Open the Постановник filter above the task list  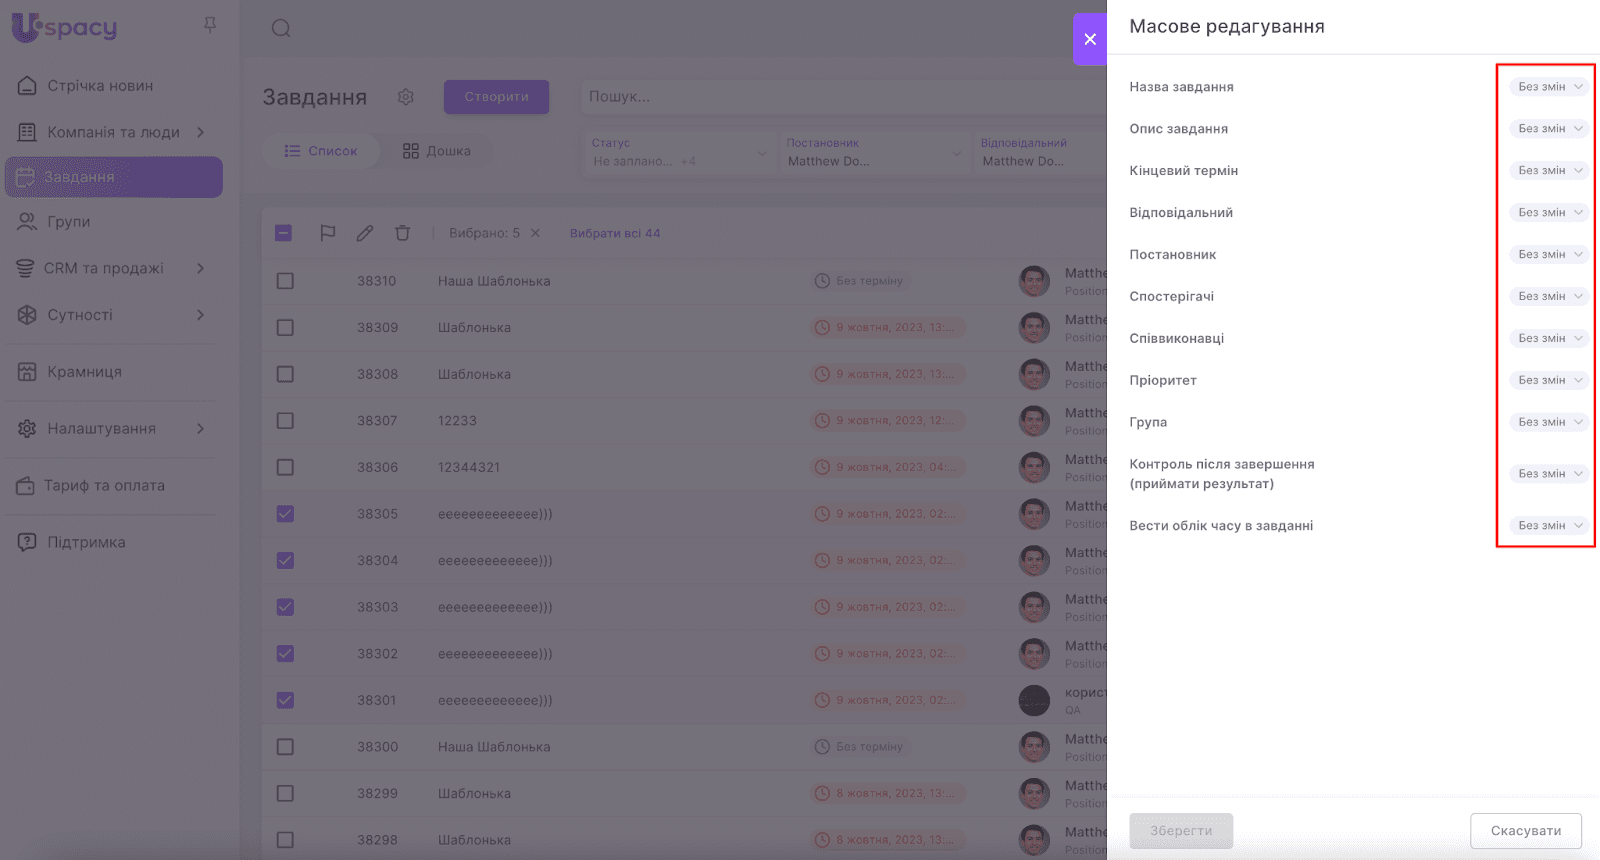coord(874,152)
